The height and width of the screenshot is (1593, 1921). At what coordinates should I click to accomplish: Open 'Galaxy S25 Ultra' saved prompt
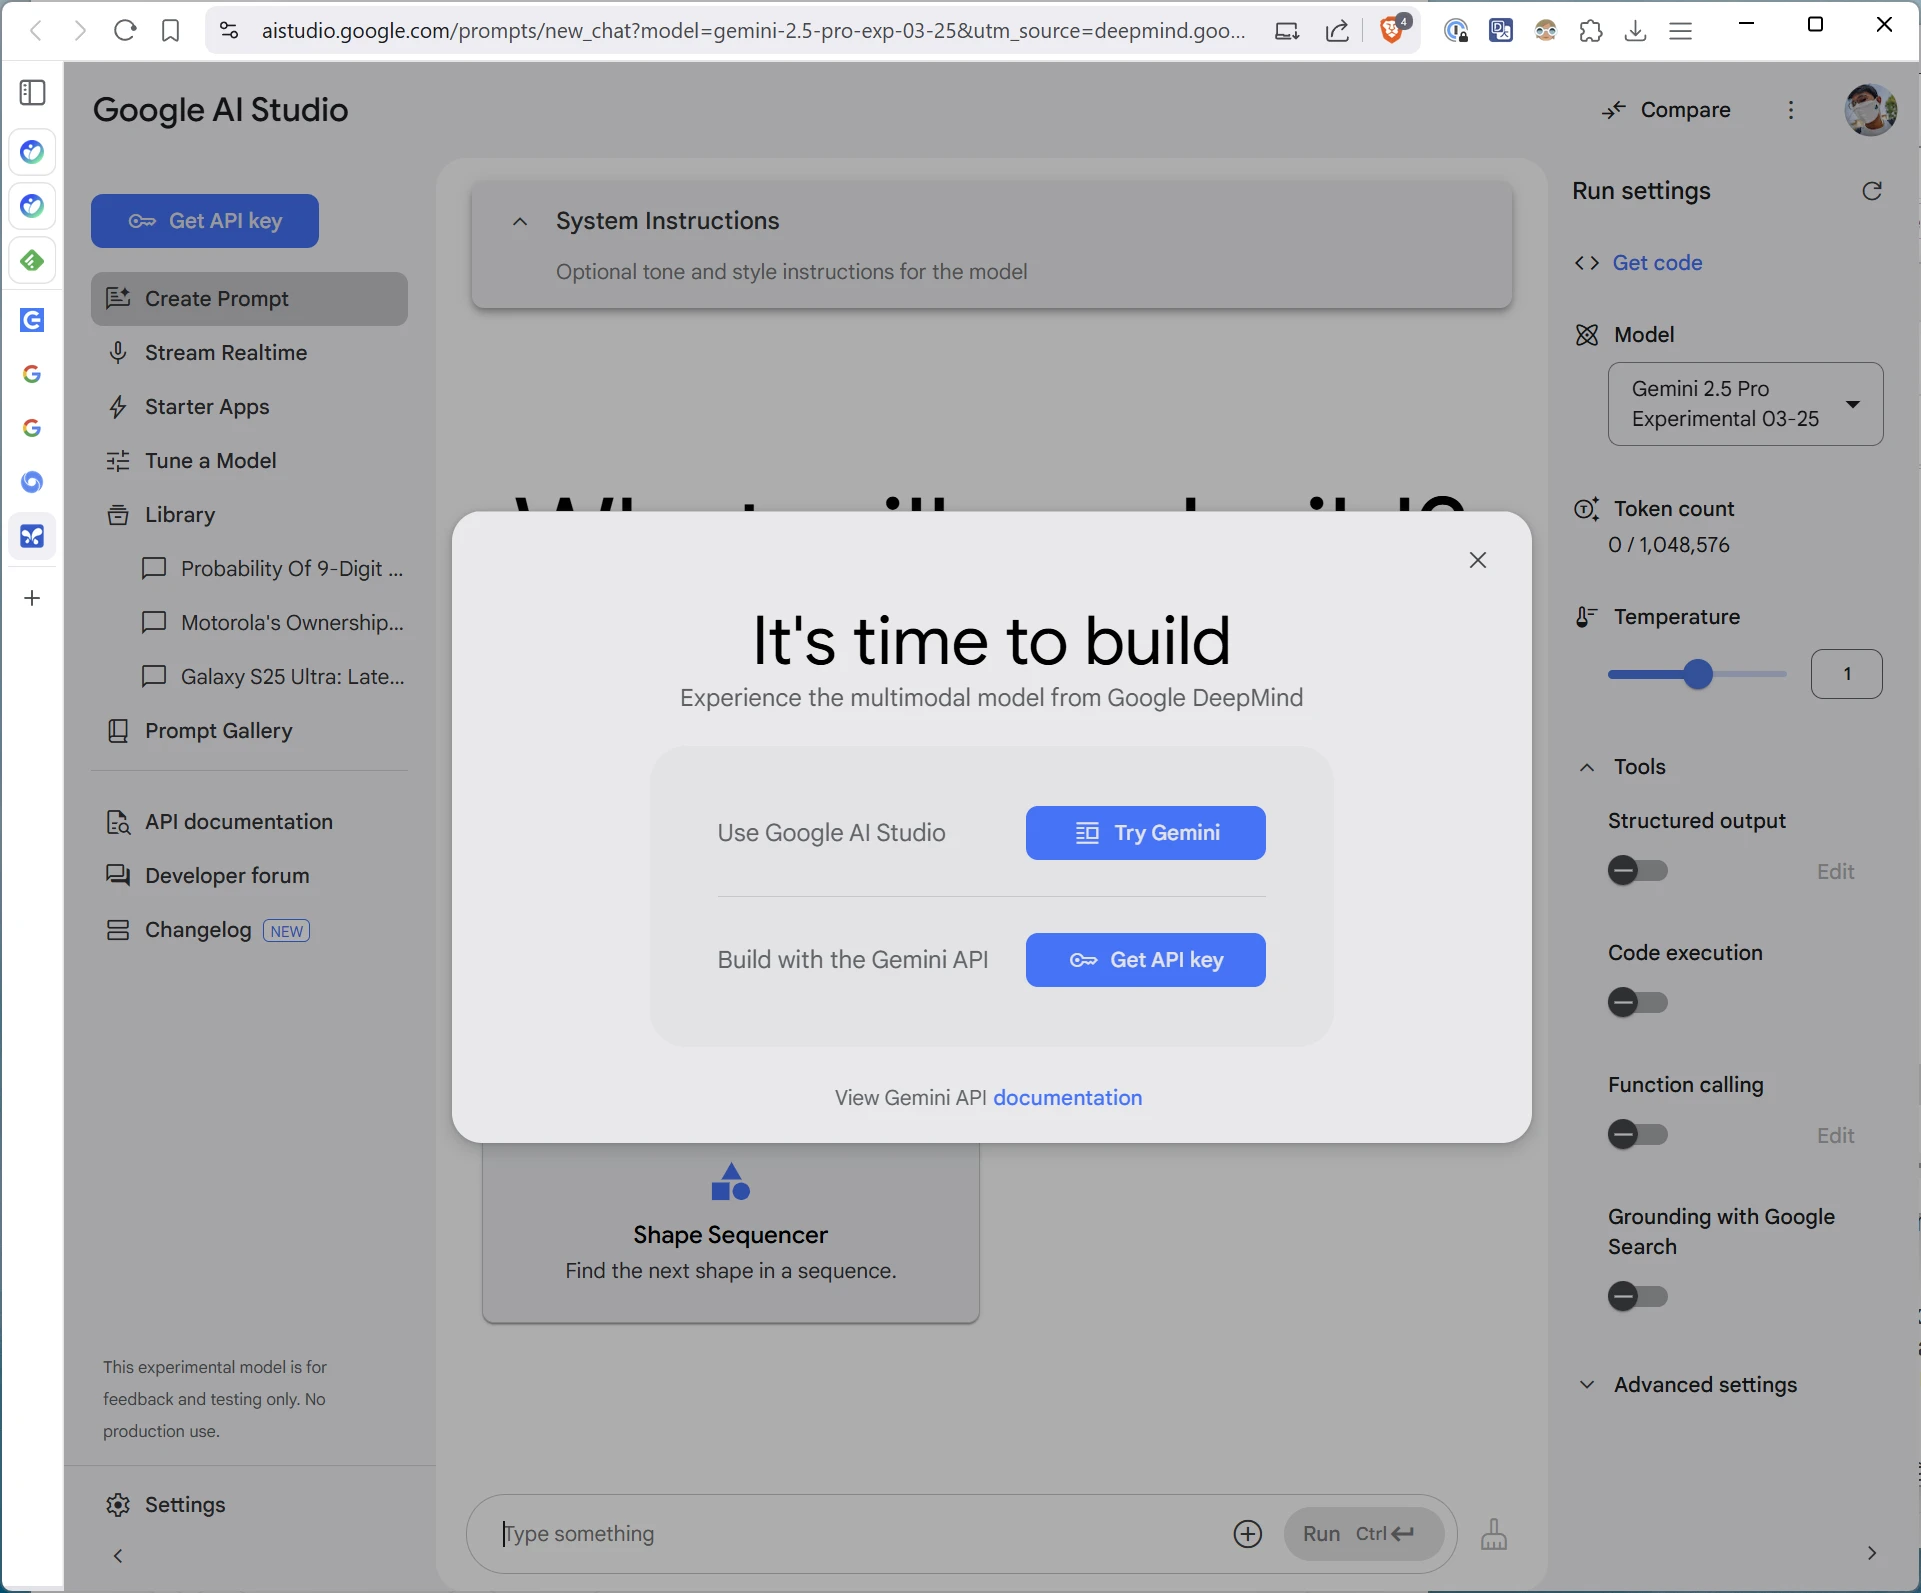click(273, 677)
